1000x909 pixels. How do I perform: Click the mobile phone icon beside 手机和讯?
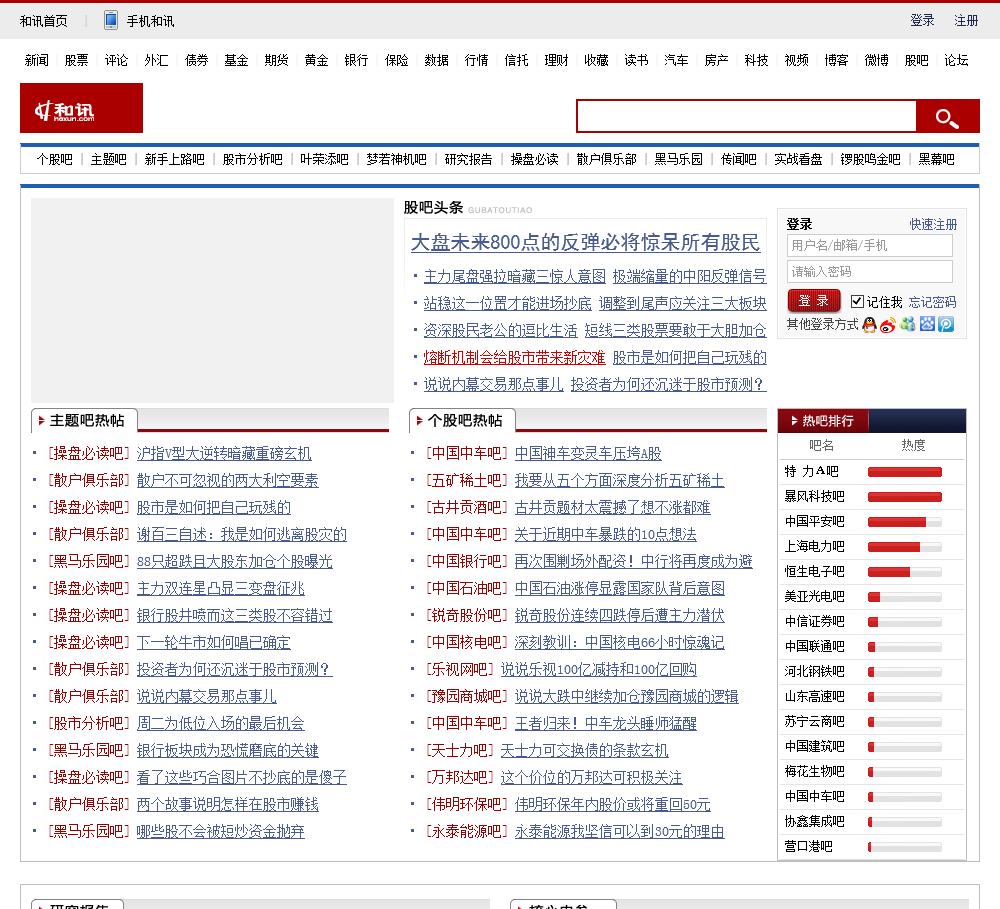(x=111, y=20)
